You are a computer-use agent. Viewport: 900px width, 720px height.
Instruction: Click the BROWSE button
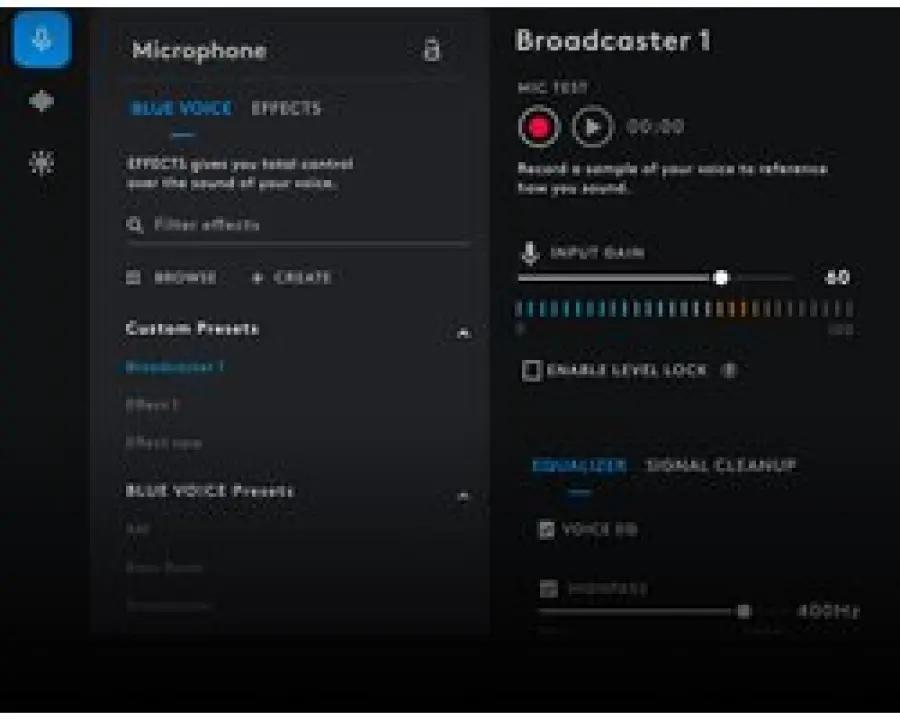(172, 278)
